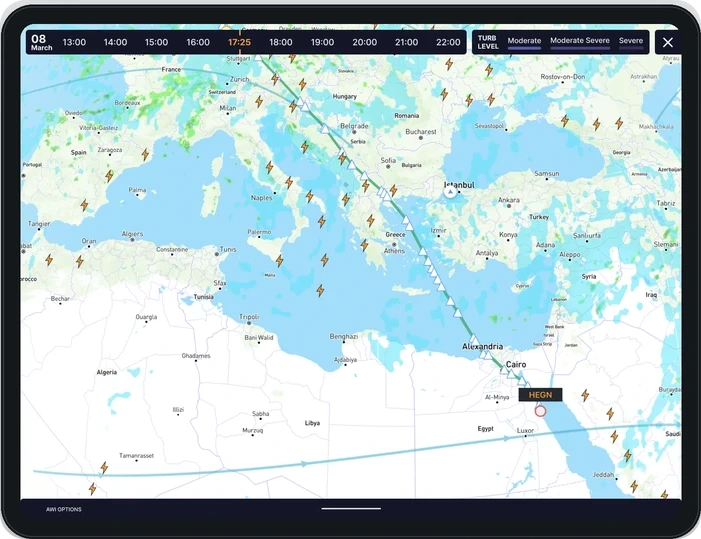Toggle Moderate Severe turbulence level
The width and height of the screenshot is (701, 539).
(x=580, y=42)
